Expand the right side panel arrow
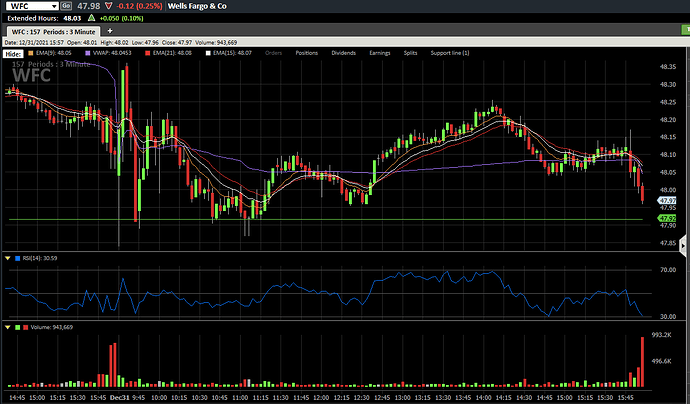Image resolution: width=690 pixels, height=404 pixels. [x=683, y=246]
